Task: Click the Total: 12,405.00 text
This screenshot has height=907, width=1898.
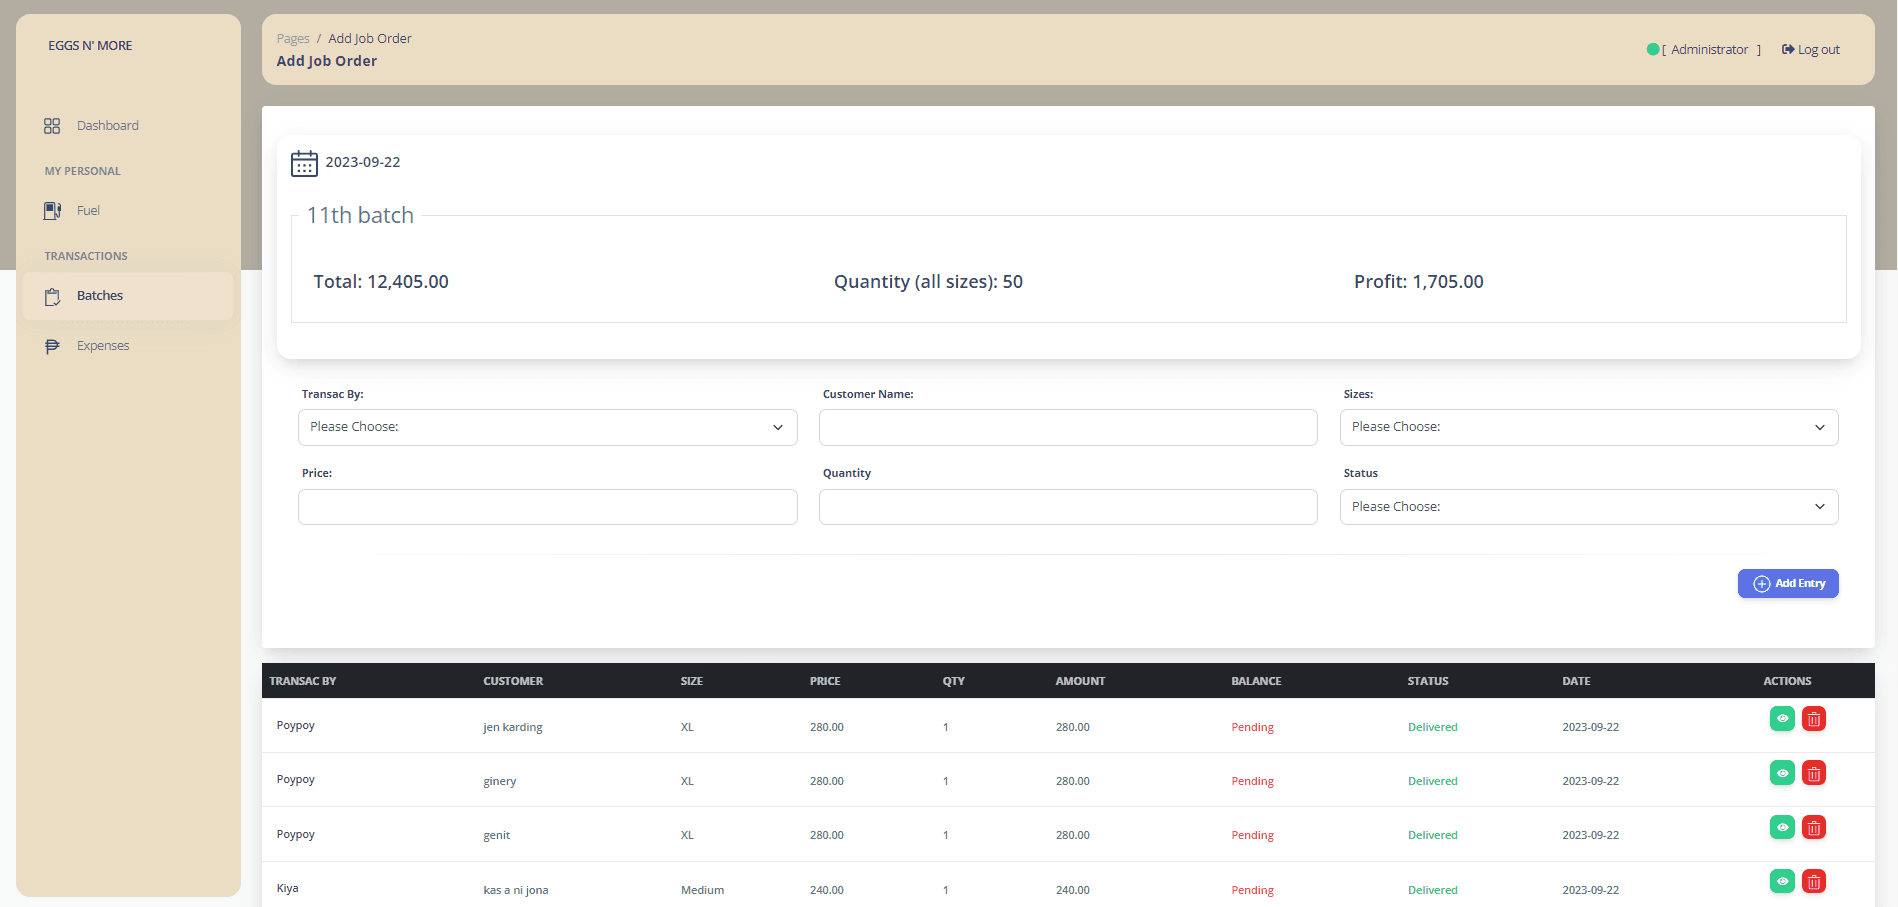Action: [381, 282]
